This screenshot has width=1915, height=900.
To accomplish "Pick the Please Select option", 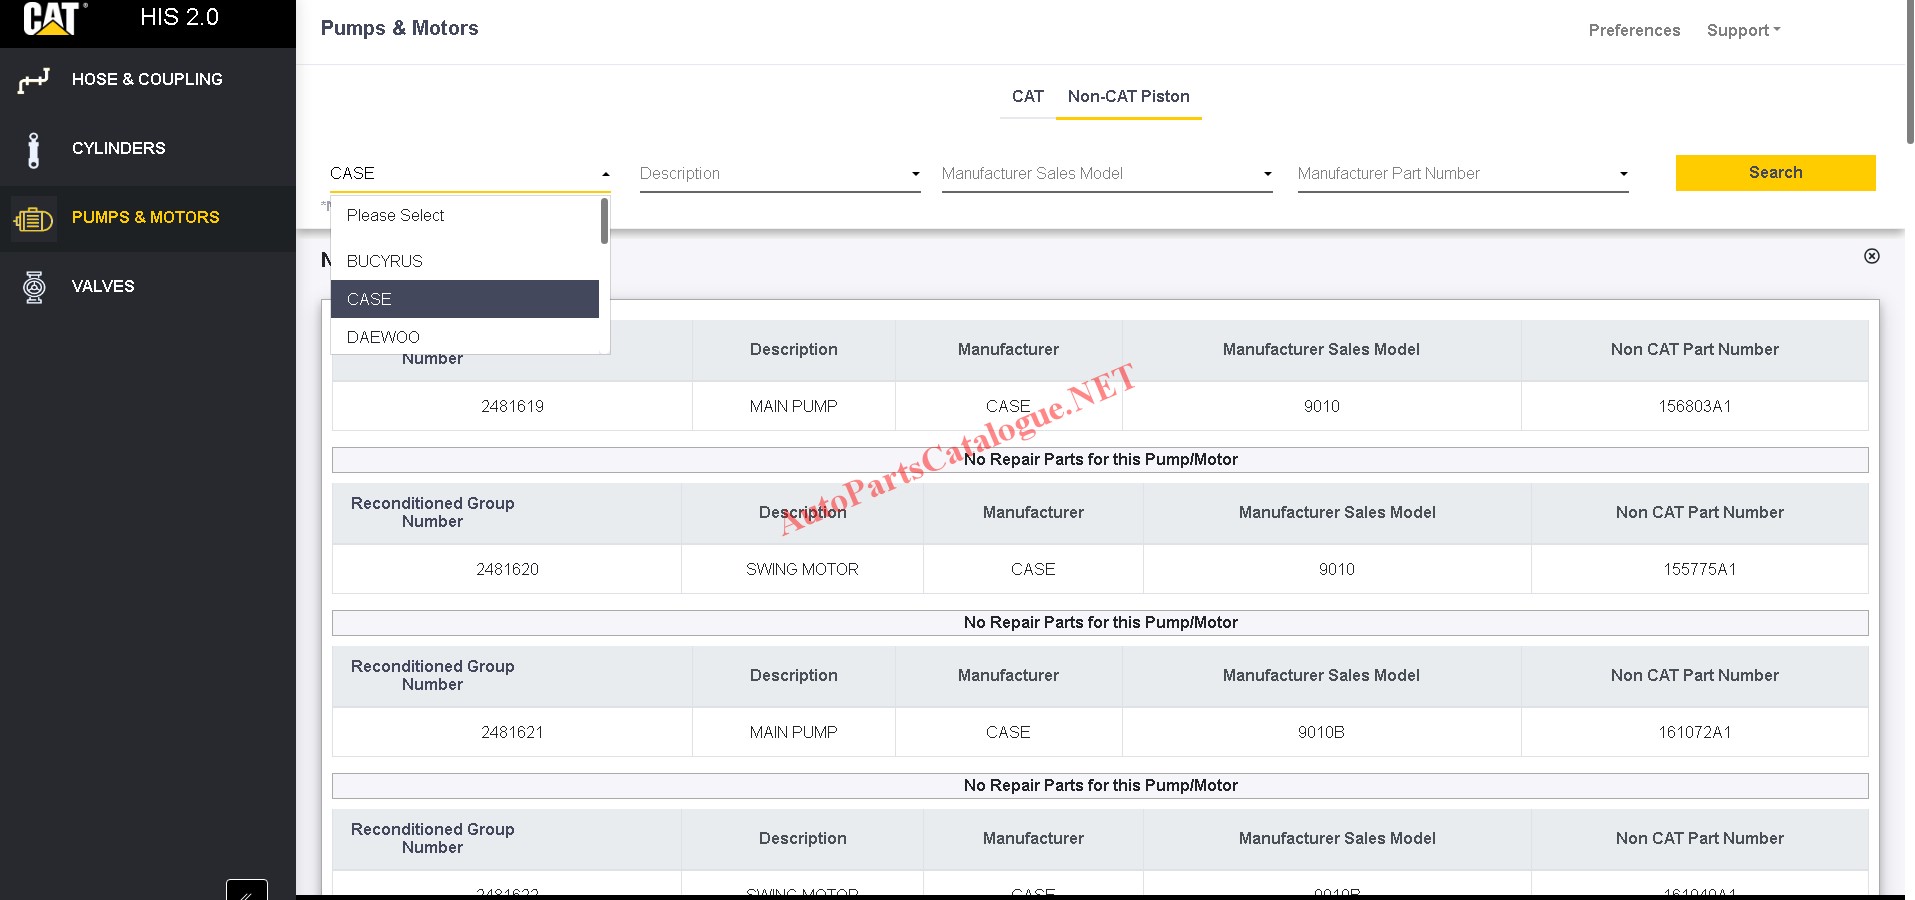I will (395, 216).
